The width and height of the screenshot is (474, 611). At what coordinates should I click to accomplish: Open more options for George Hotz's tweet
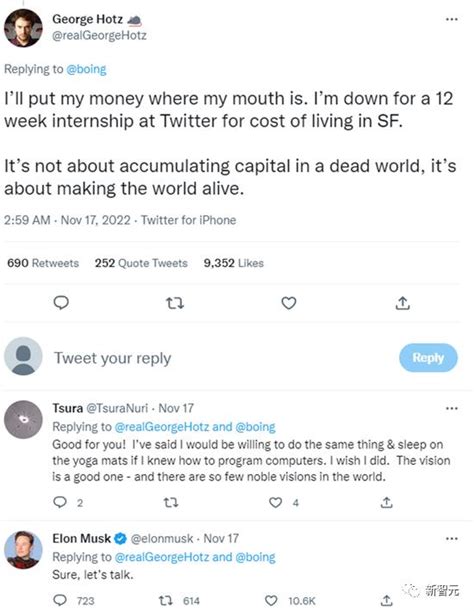coord(451,19)
